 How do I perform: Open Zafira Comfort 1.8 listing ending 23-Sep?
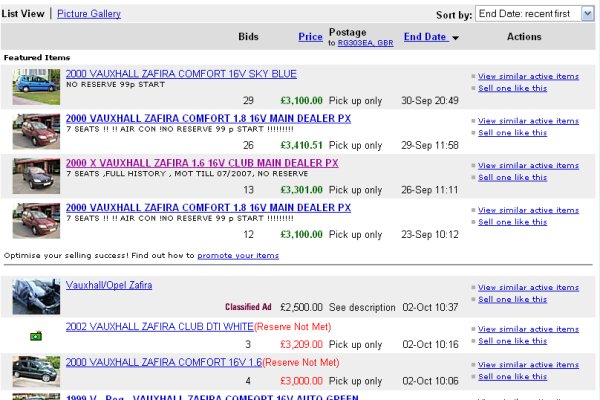coord(208,208)
